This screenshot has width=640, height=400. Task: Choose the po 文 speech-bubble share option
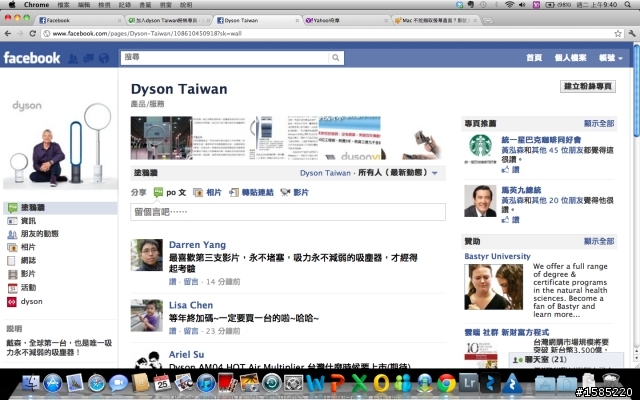pos(170,192)
